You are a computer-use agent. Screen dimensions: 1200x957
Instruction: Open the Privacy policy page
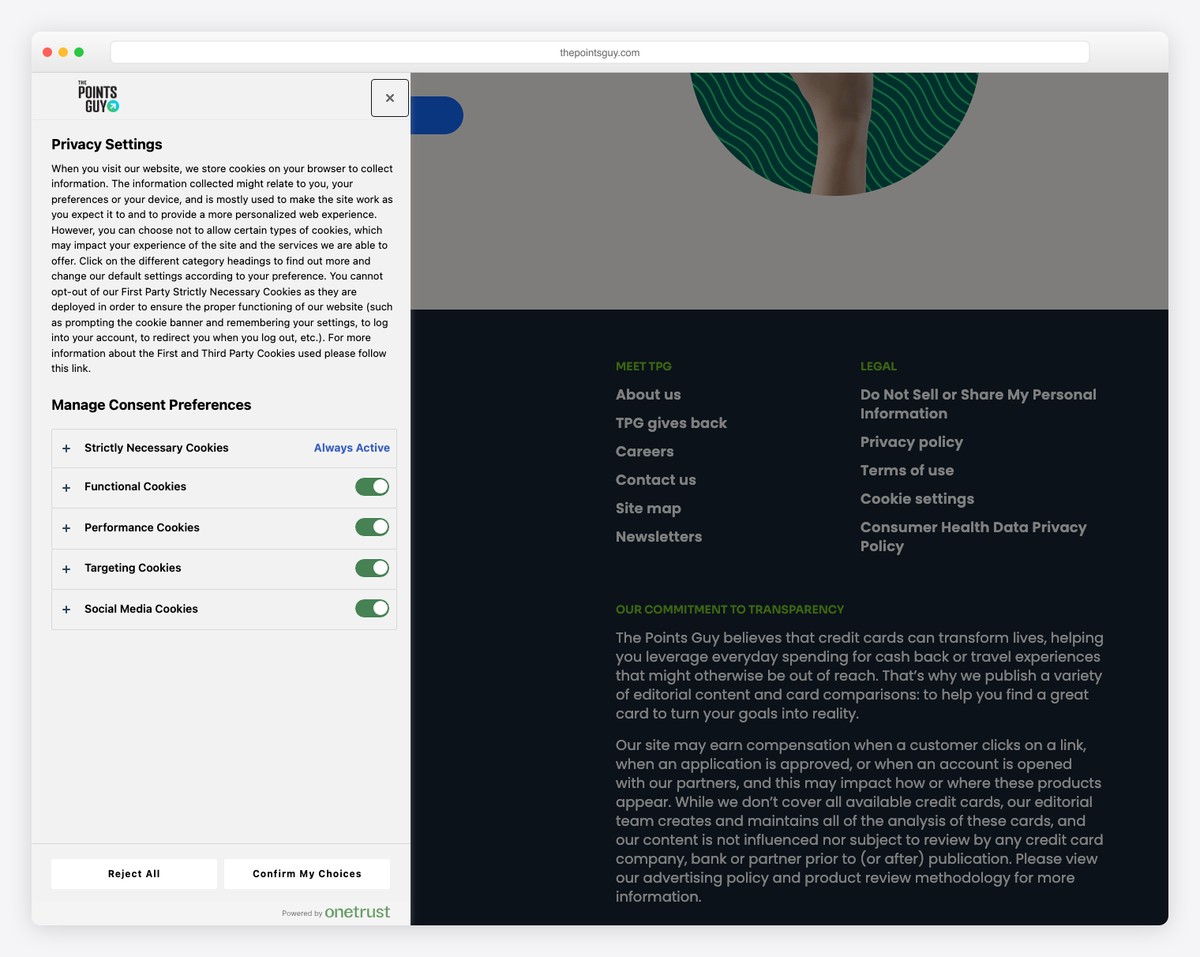tap(911, 441)
